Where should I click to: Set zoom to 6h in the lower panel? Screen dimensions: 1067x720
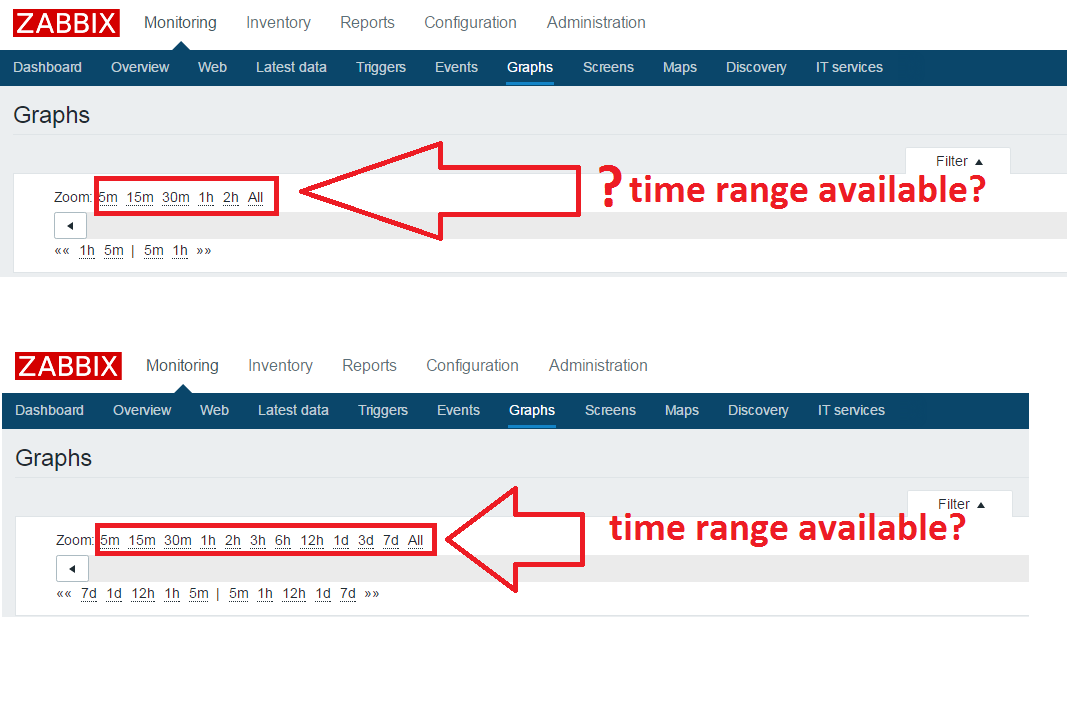click(283, 540)
